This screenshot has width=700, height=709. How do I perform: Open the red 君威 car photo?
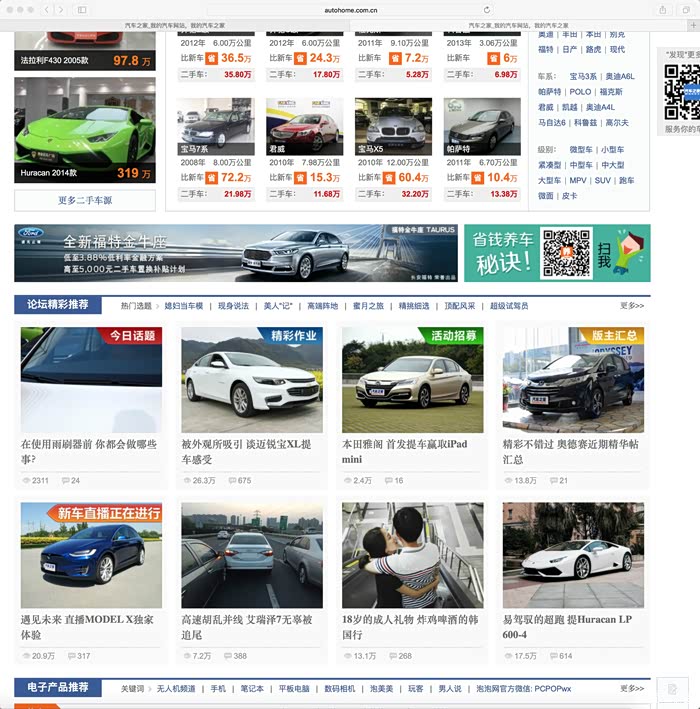click(x=304, y=127)
